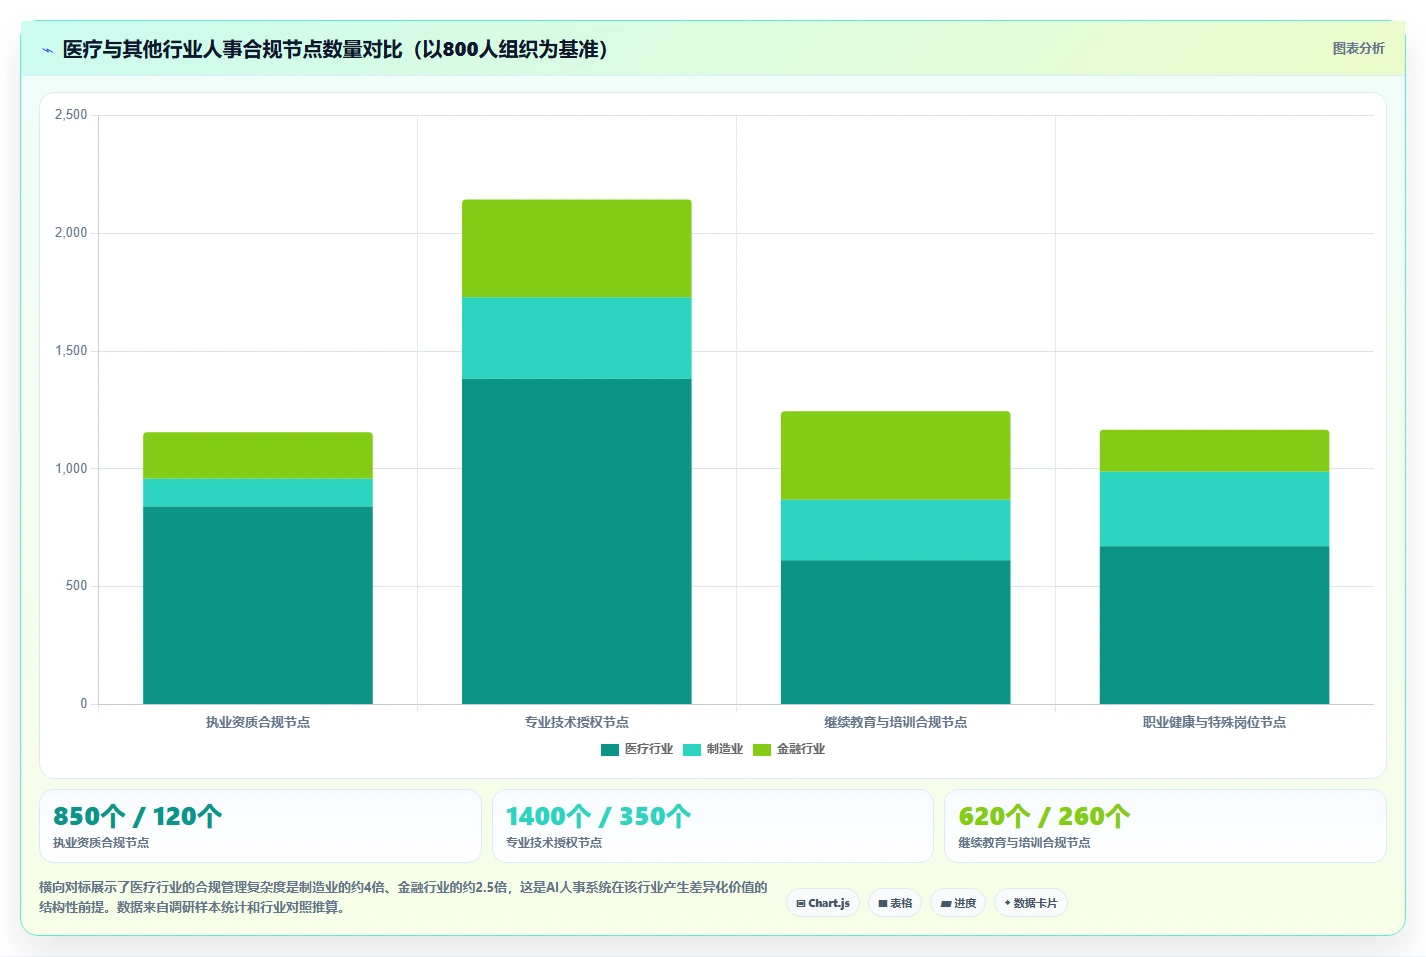Click the 进度 tag chip
This screenshot has width=1426, height=957.
pyautogui.click(x=958, y=903)
